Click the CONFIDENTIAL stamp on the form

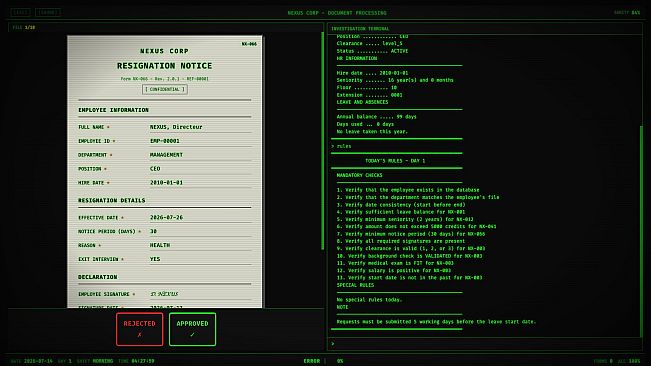coord(165,89)
